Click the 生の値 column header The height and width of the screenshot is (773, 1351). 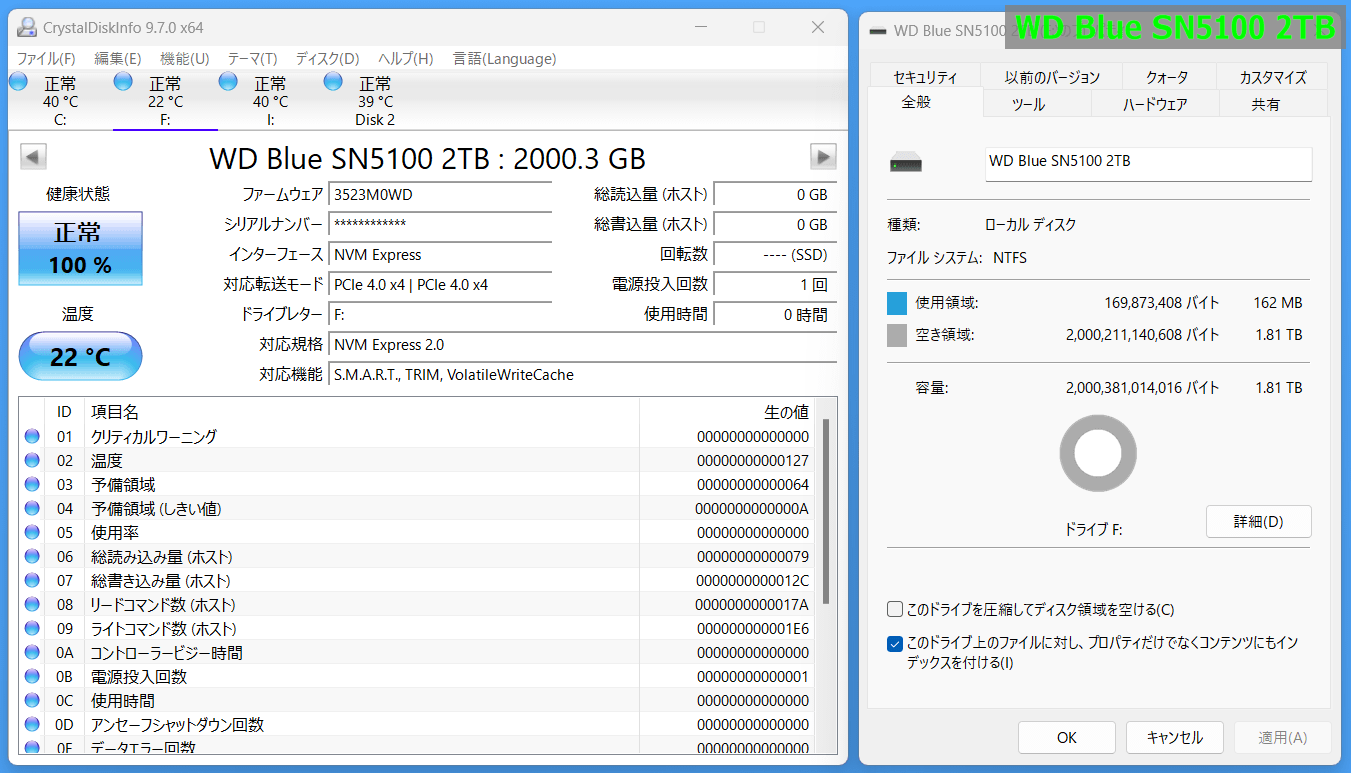tap(728, 411)
